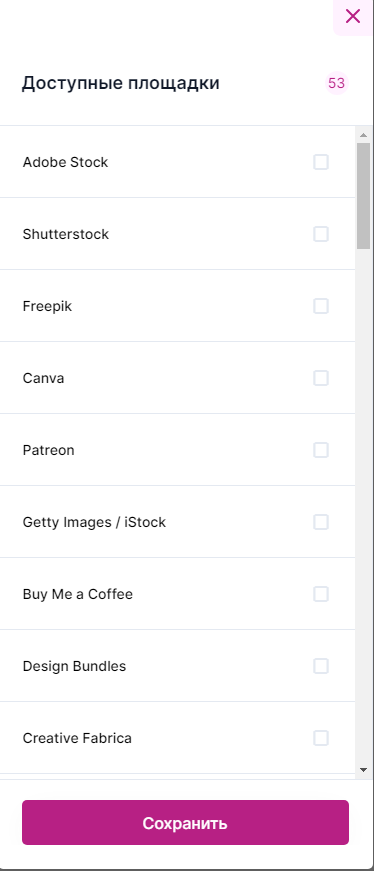The height and width of the screenshot is (871, 374).
Task: Click the list scrollbar thumb
Action: pyautogui.click(x=363, y=196)
